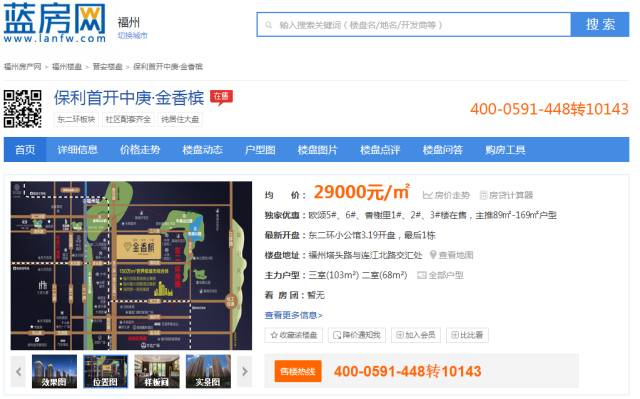The width and height of the screenshot is (640, 399).
Task: Open 福州房产网 breadcrumb link
Action: coord(22,66)
